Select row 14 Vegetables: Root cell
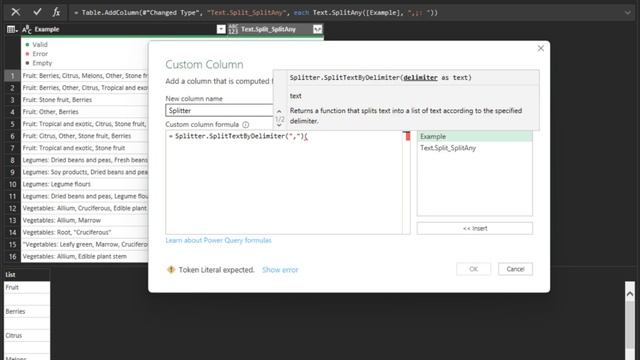640x360 pixels. click(x=85, y=232)
